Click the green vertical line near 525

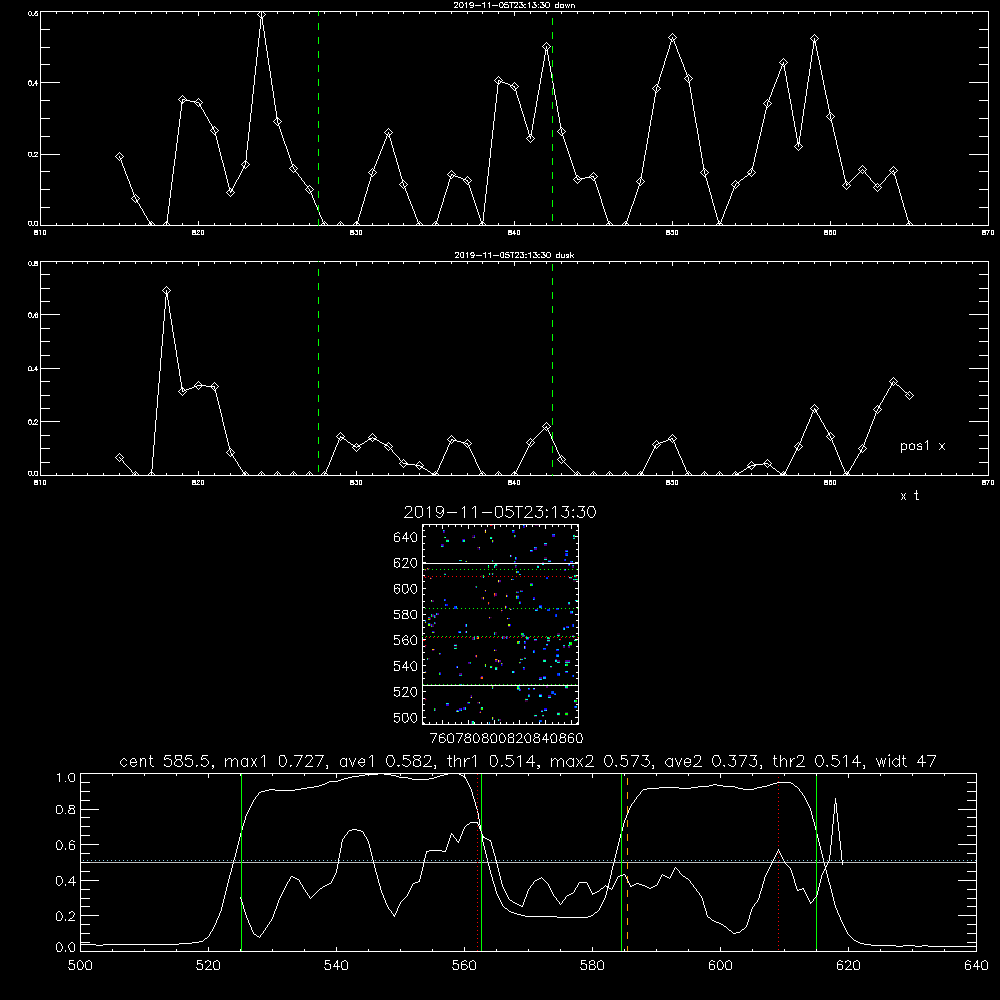tap(241, 862)
